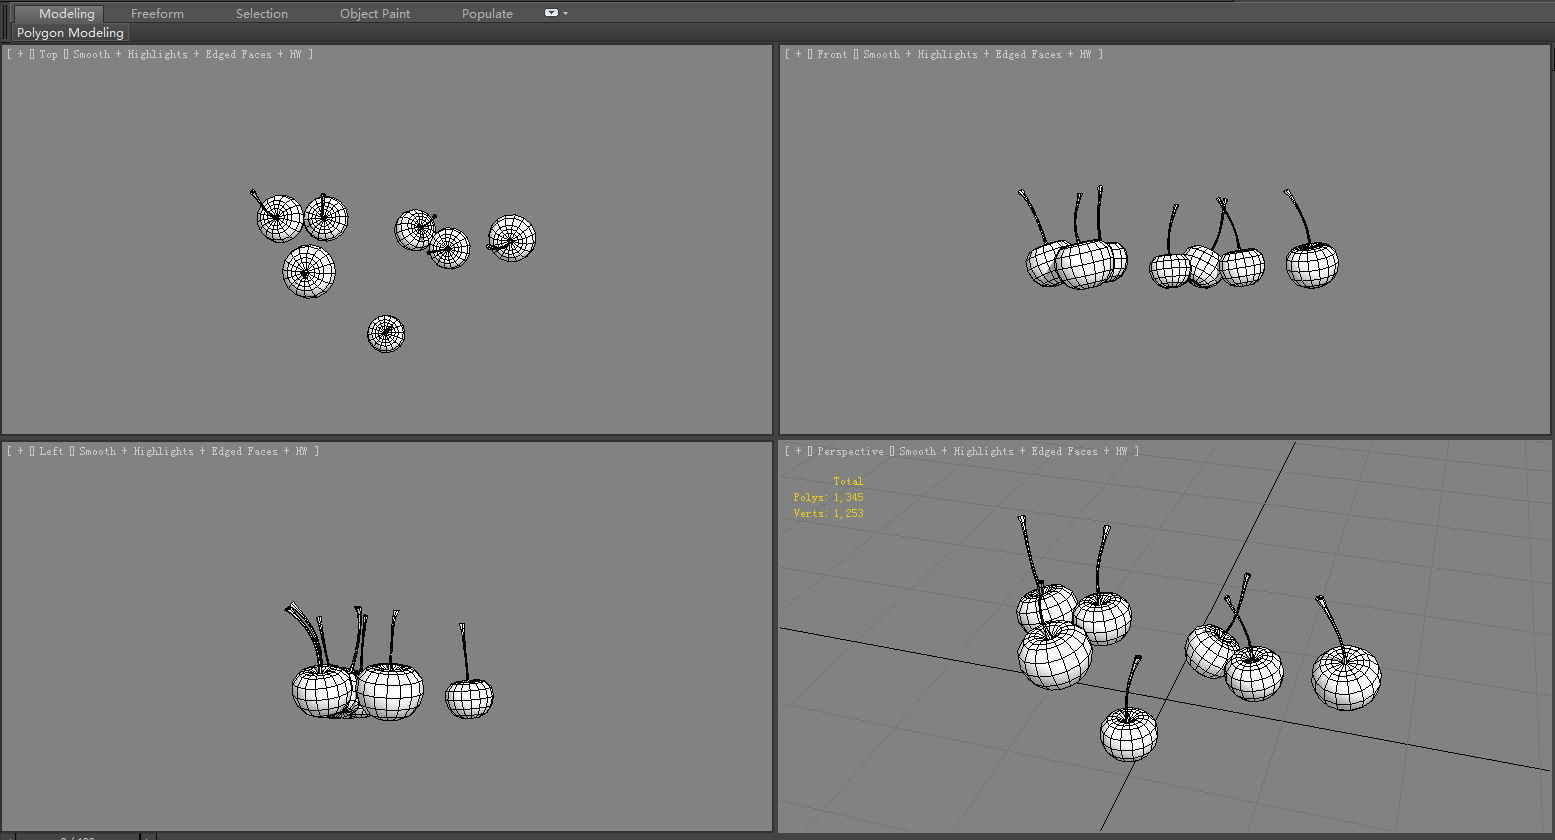
Task: Click the yellow 'Total' statistics header
Action: [848, 482]
